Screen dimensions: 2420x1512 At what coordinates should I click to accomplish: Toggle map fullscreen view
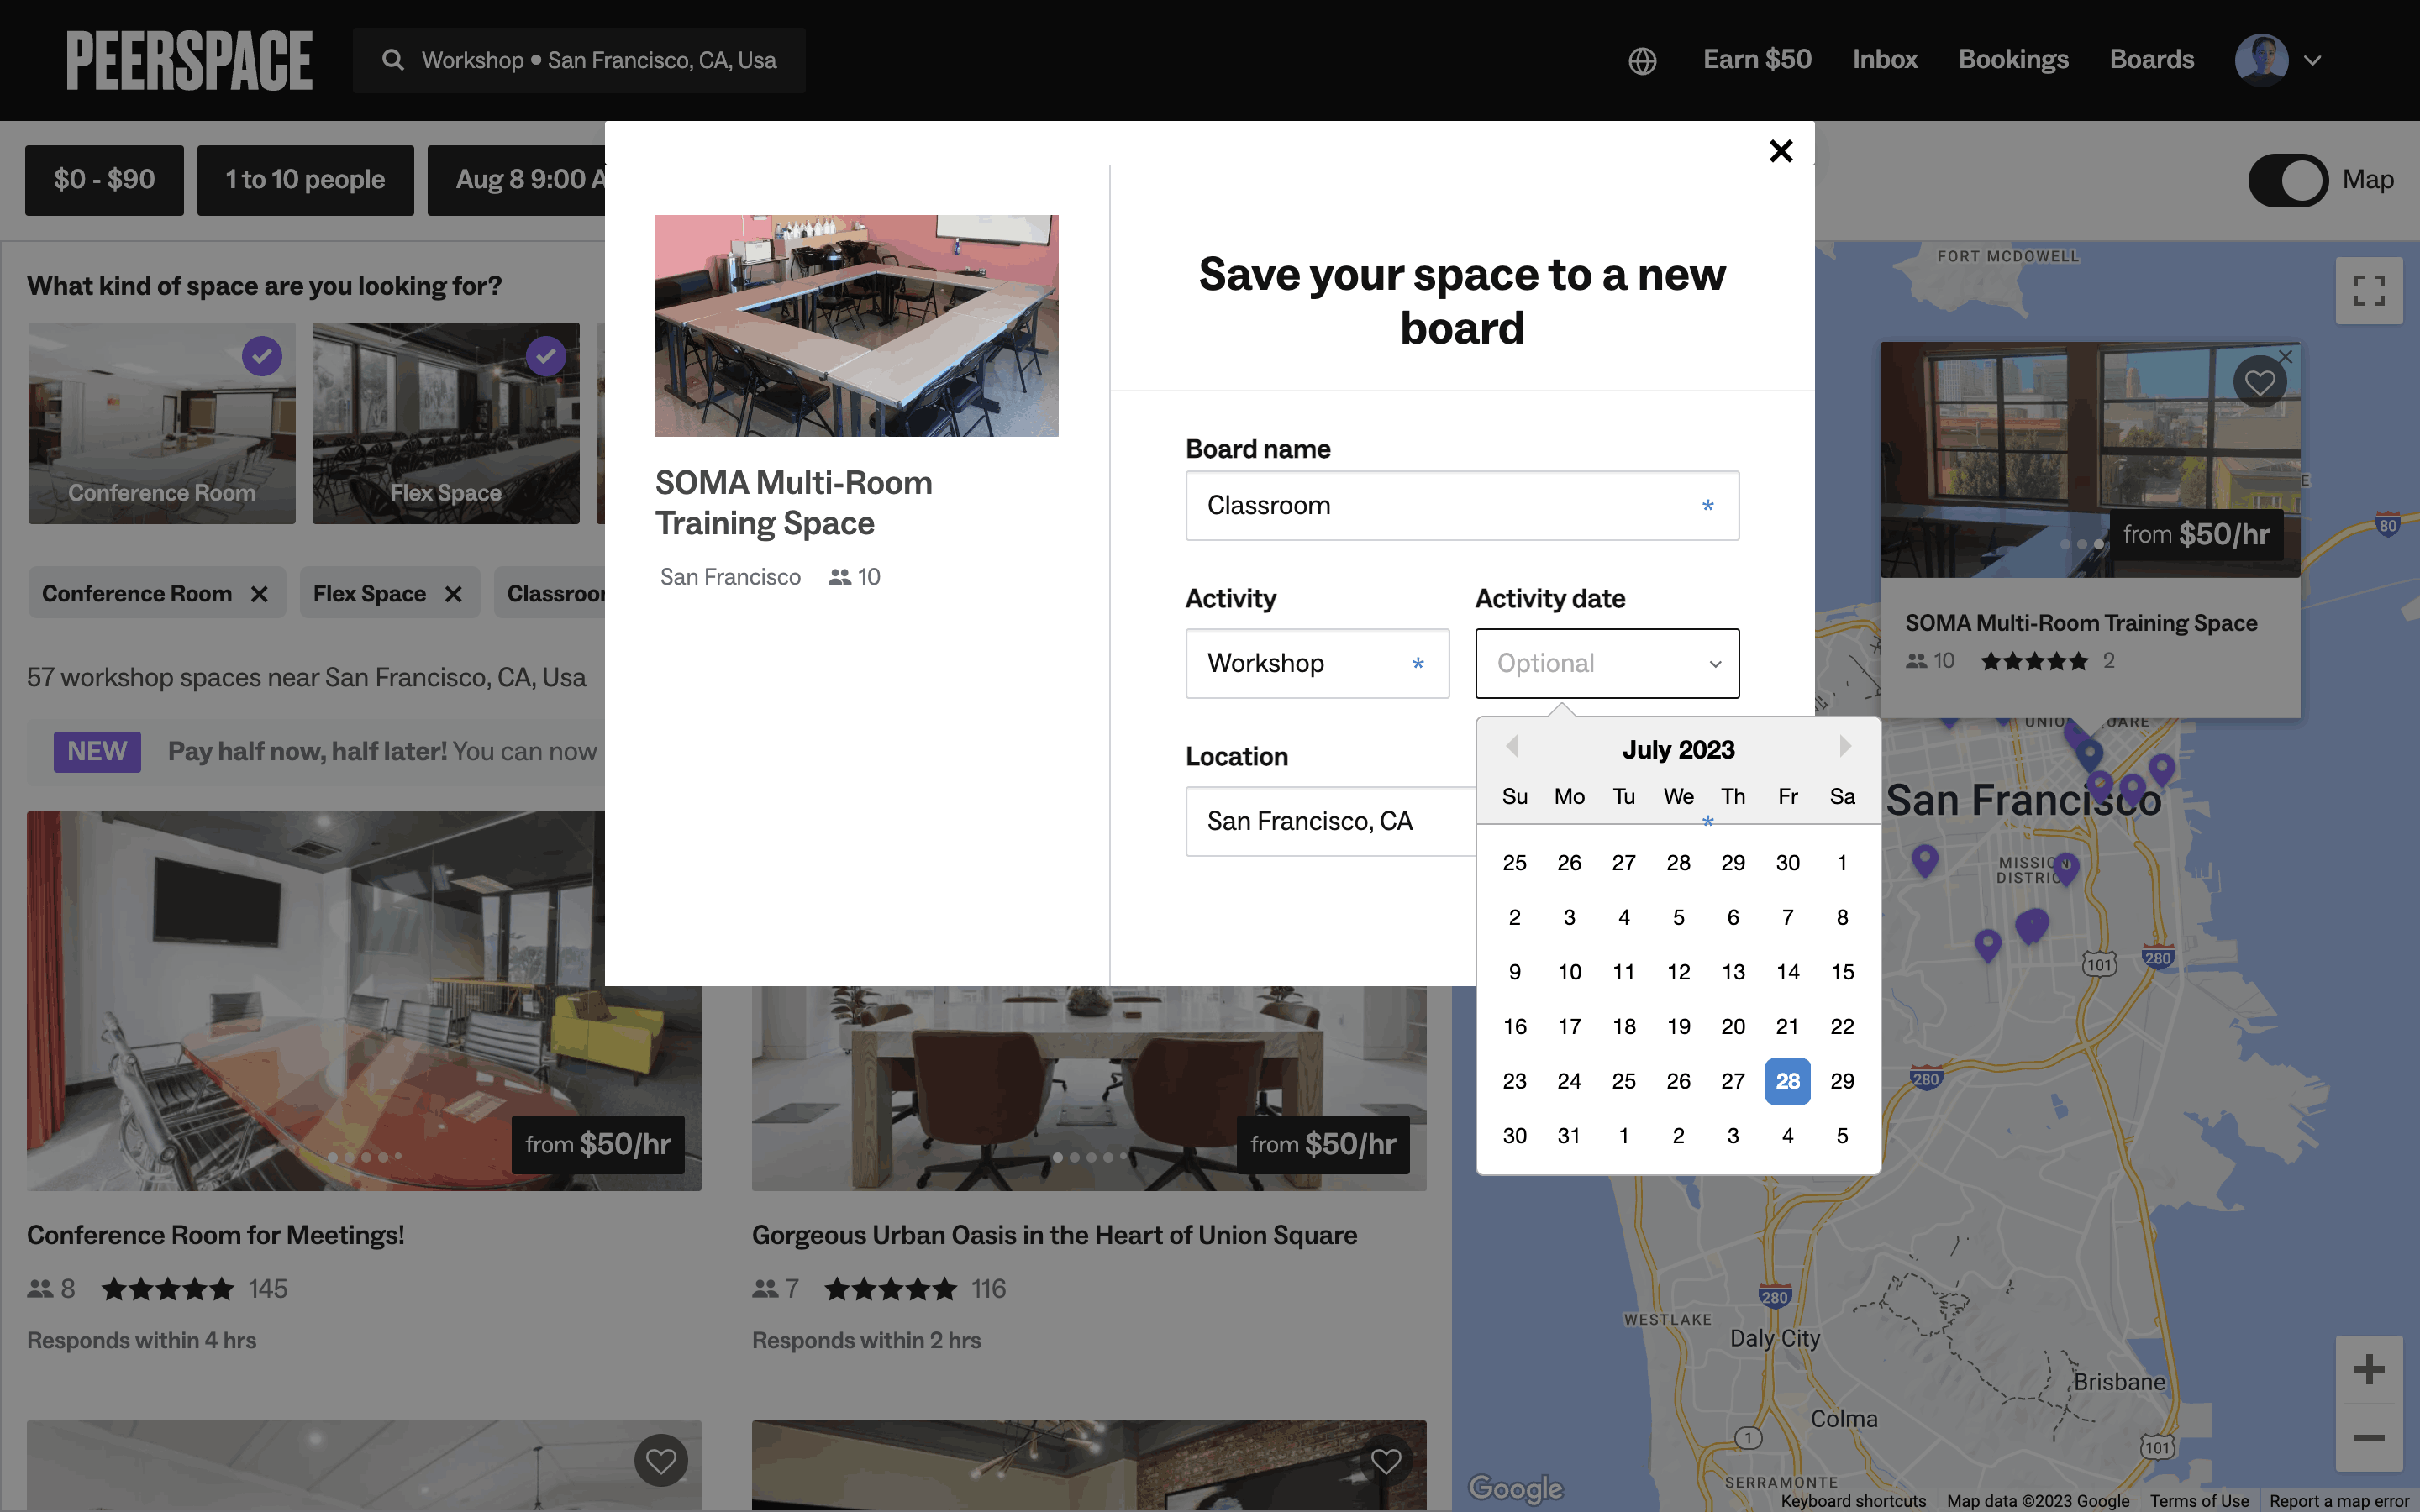[x=2368, y=291]
